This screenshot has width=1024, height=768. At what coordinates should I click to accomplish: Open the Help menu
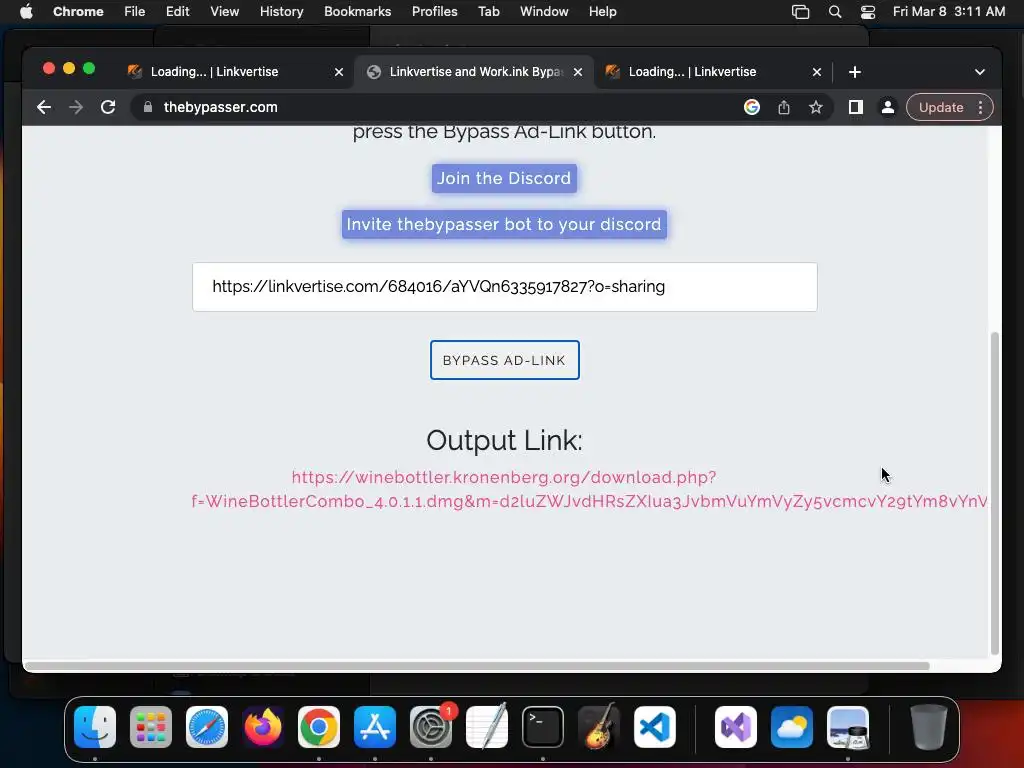point(602,12)
